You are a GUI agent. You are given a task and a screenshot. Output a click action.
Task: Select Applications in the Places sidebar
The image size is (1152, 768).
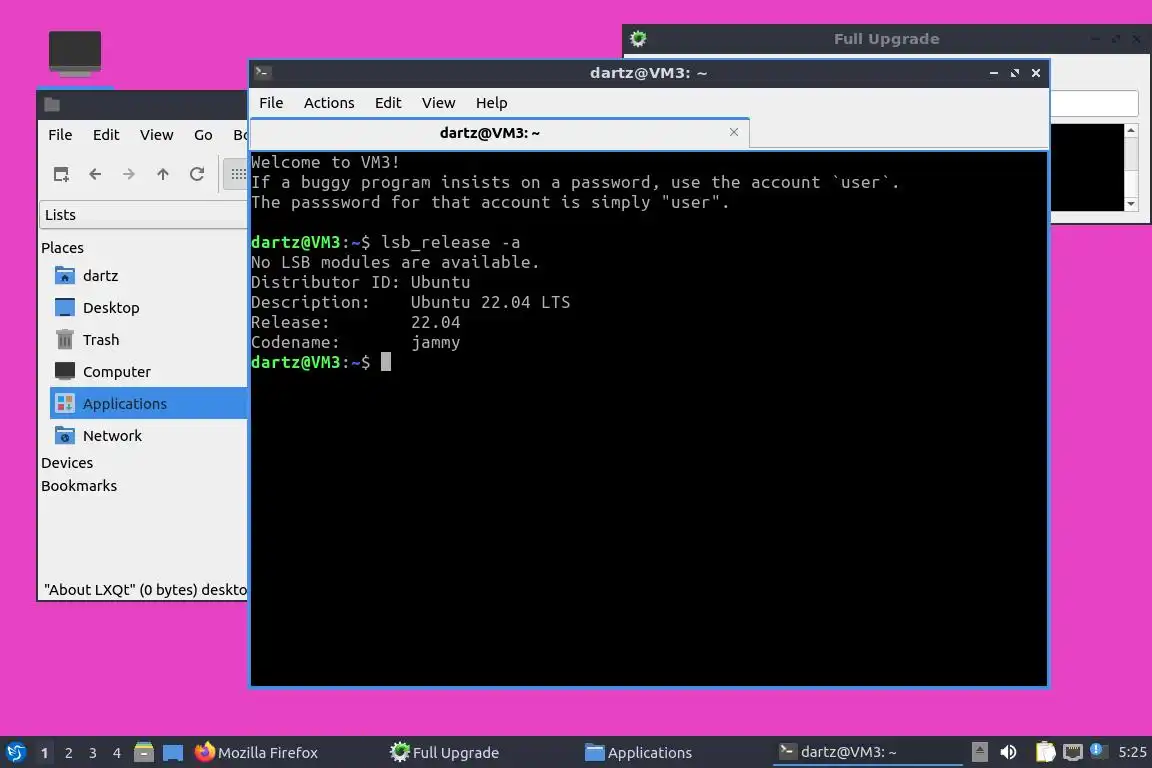(x=148, y=403)
